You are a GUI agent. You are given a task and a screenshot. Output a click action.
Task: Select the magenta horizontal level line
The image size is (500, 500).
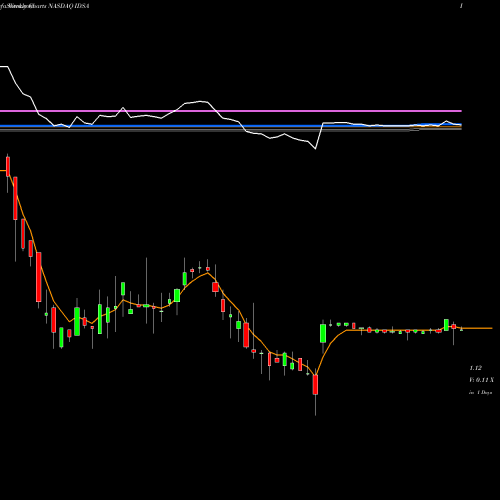tap(231, 111)
